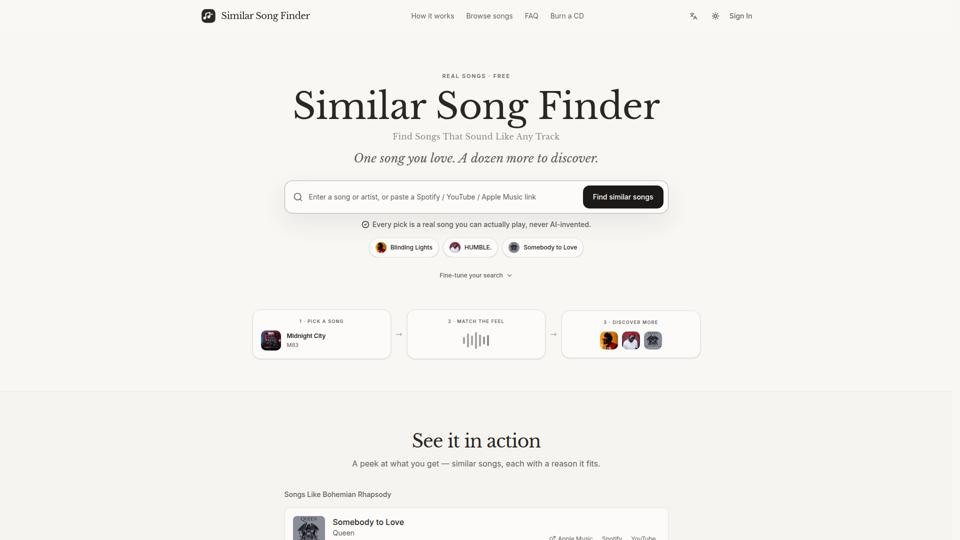
Task: Select the Blinding Lights suggestion chip
Action: (404, 247)
